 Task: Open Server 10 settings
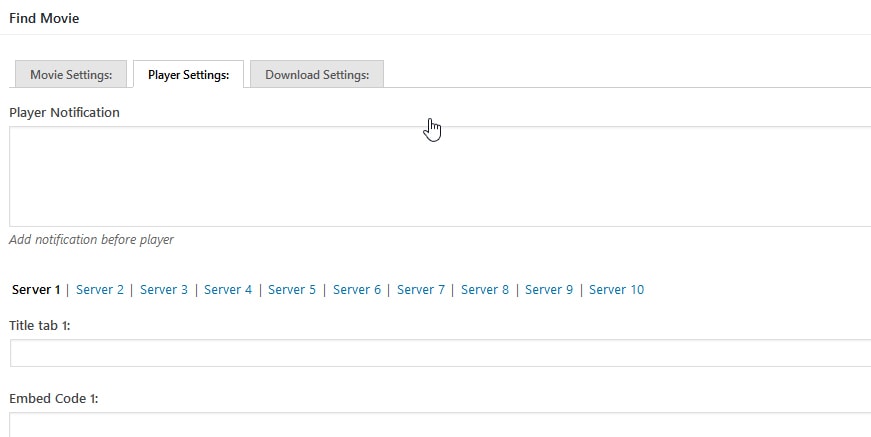(617, 290)
